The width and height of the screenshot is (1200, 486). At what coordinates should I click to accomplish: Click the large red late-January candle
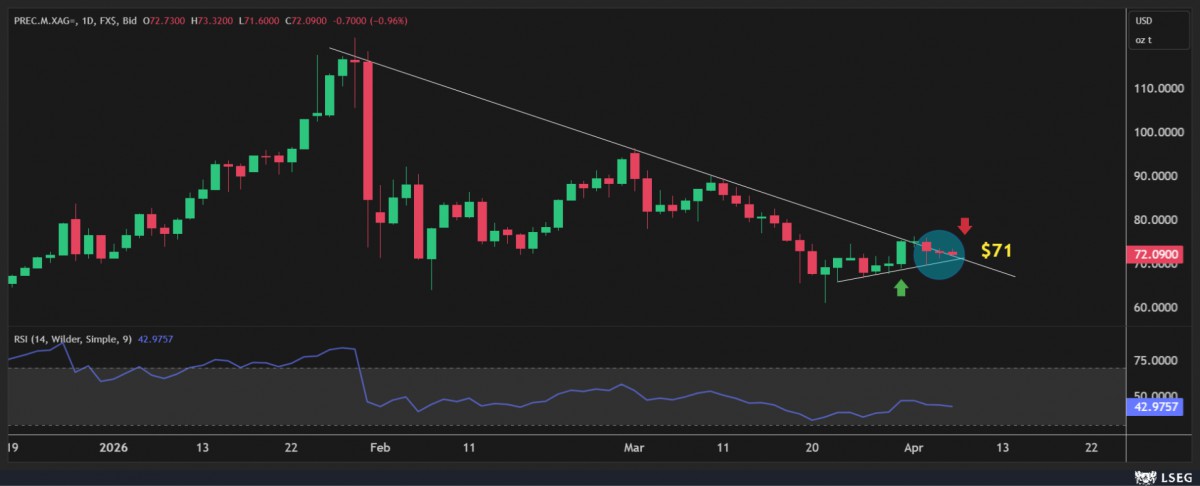pos(367,130)
